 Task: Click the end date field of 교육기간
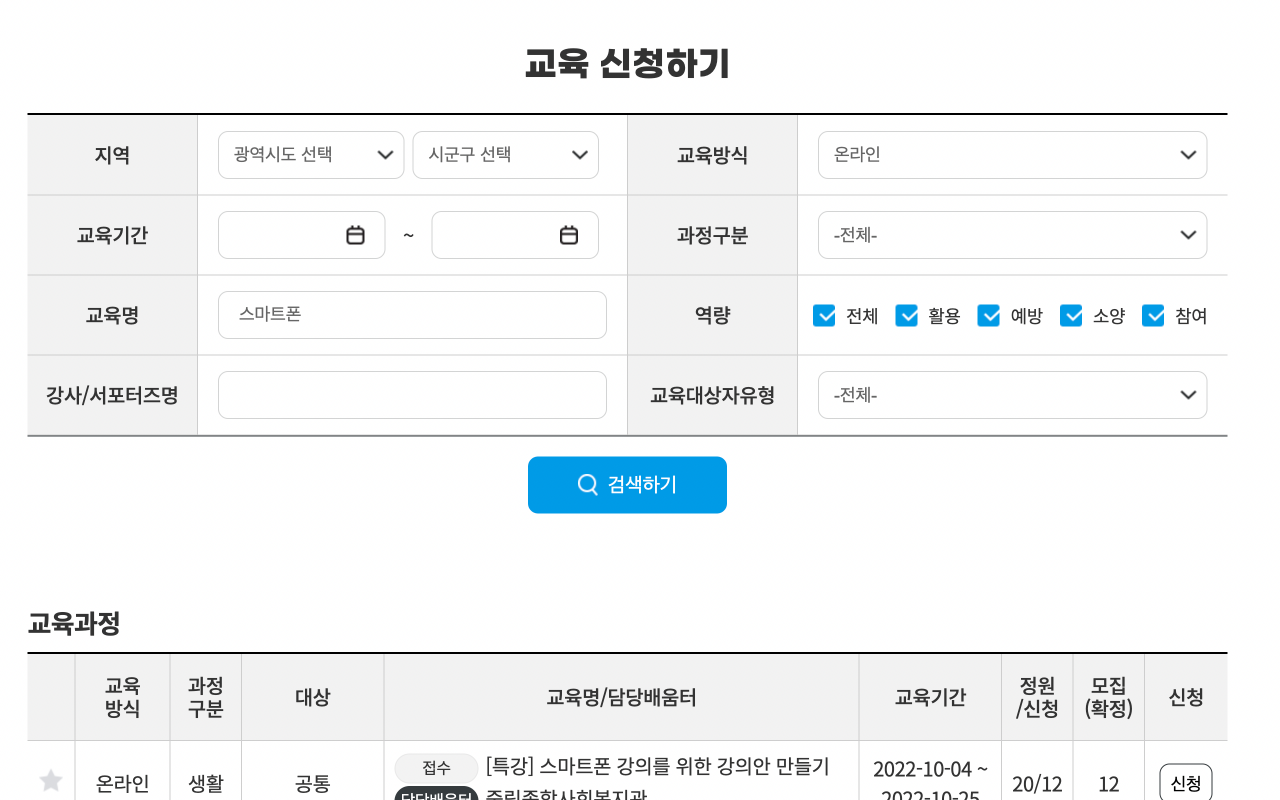(515, 235)
